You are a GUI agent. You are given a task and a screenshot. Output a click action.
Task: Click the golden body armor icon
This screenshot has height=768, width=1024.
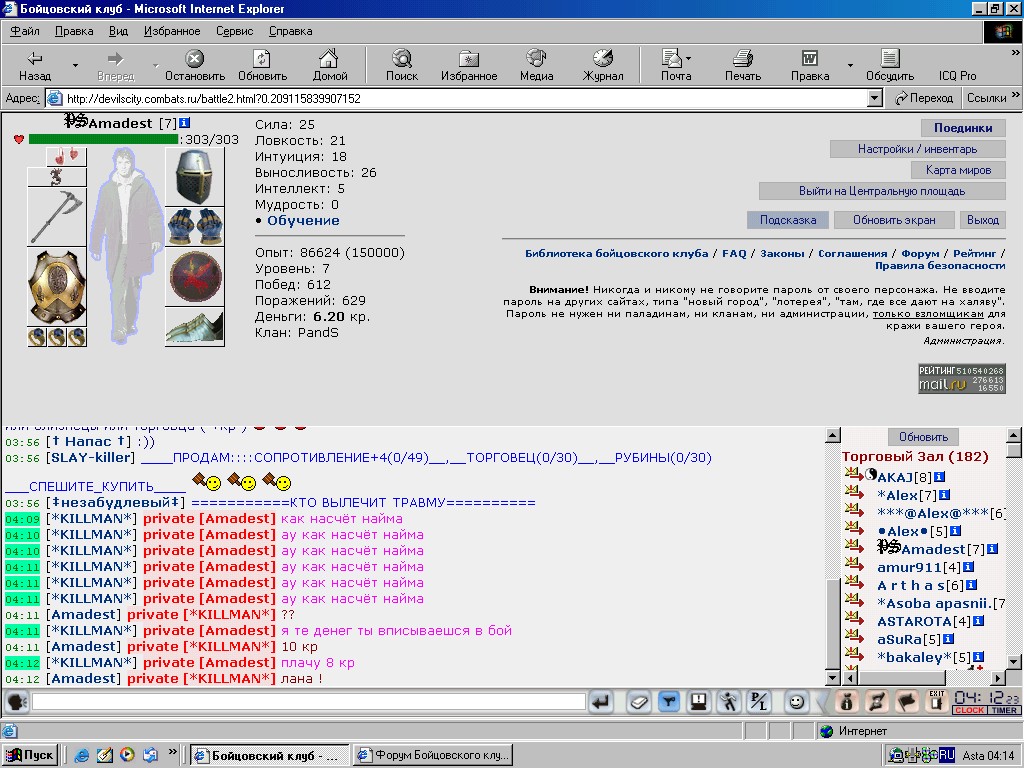pyautogui.click(x=57, y=286)
